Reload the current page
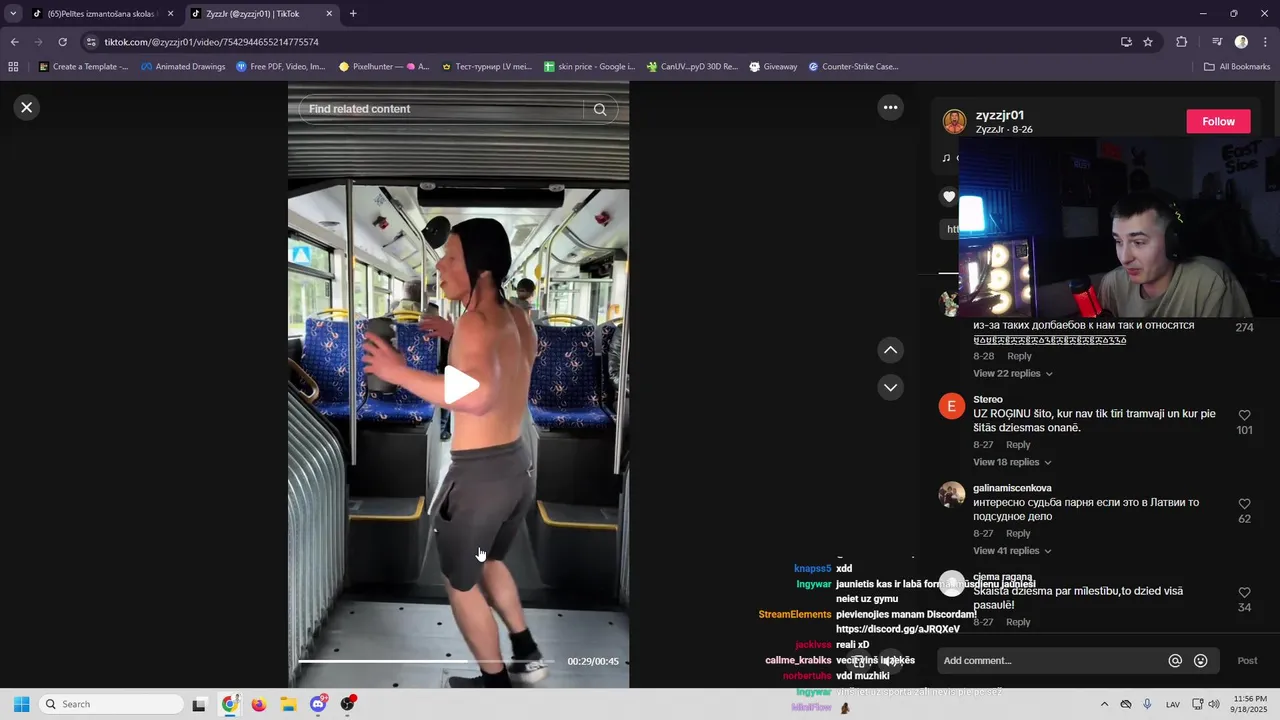 click(62, 42)
